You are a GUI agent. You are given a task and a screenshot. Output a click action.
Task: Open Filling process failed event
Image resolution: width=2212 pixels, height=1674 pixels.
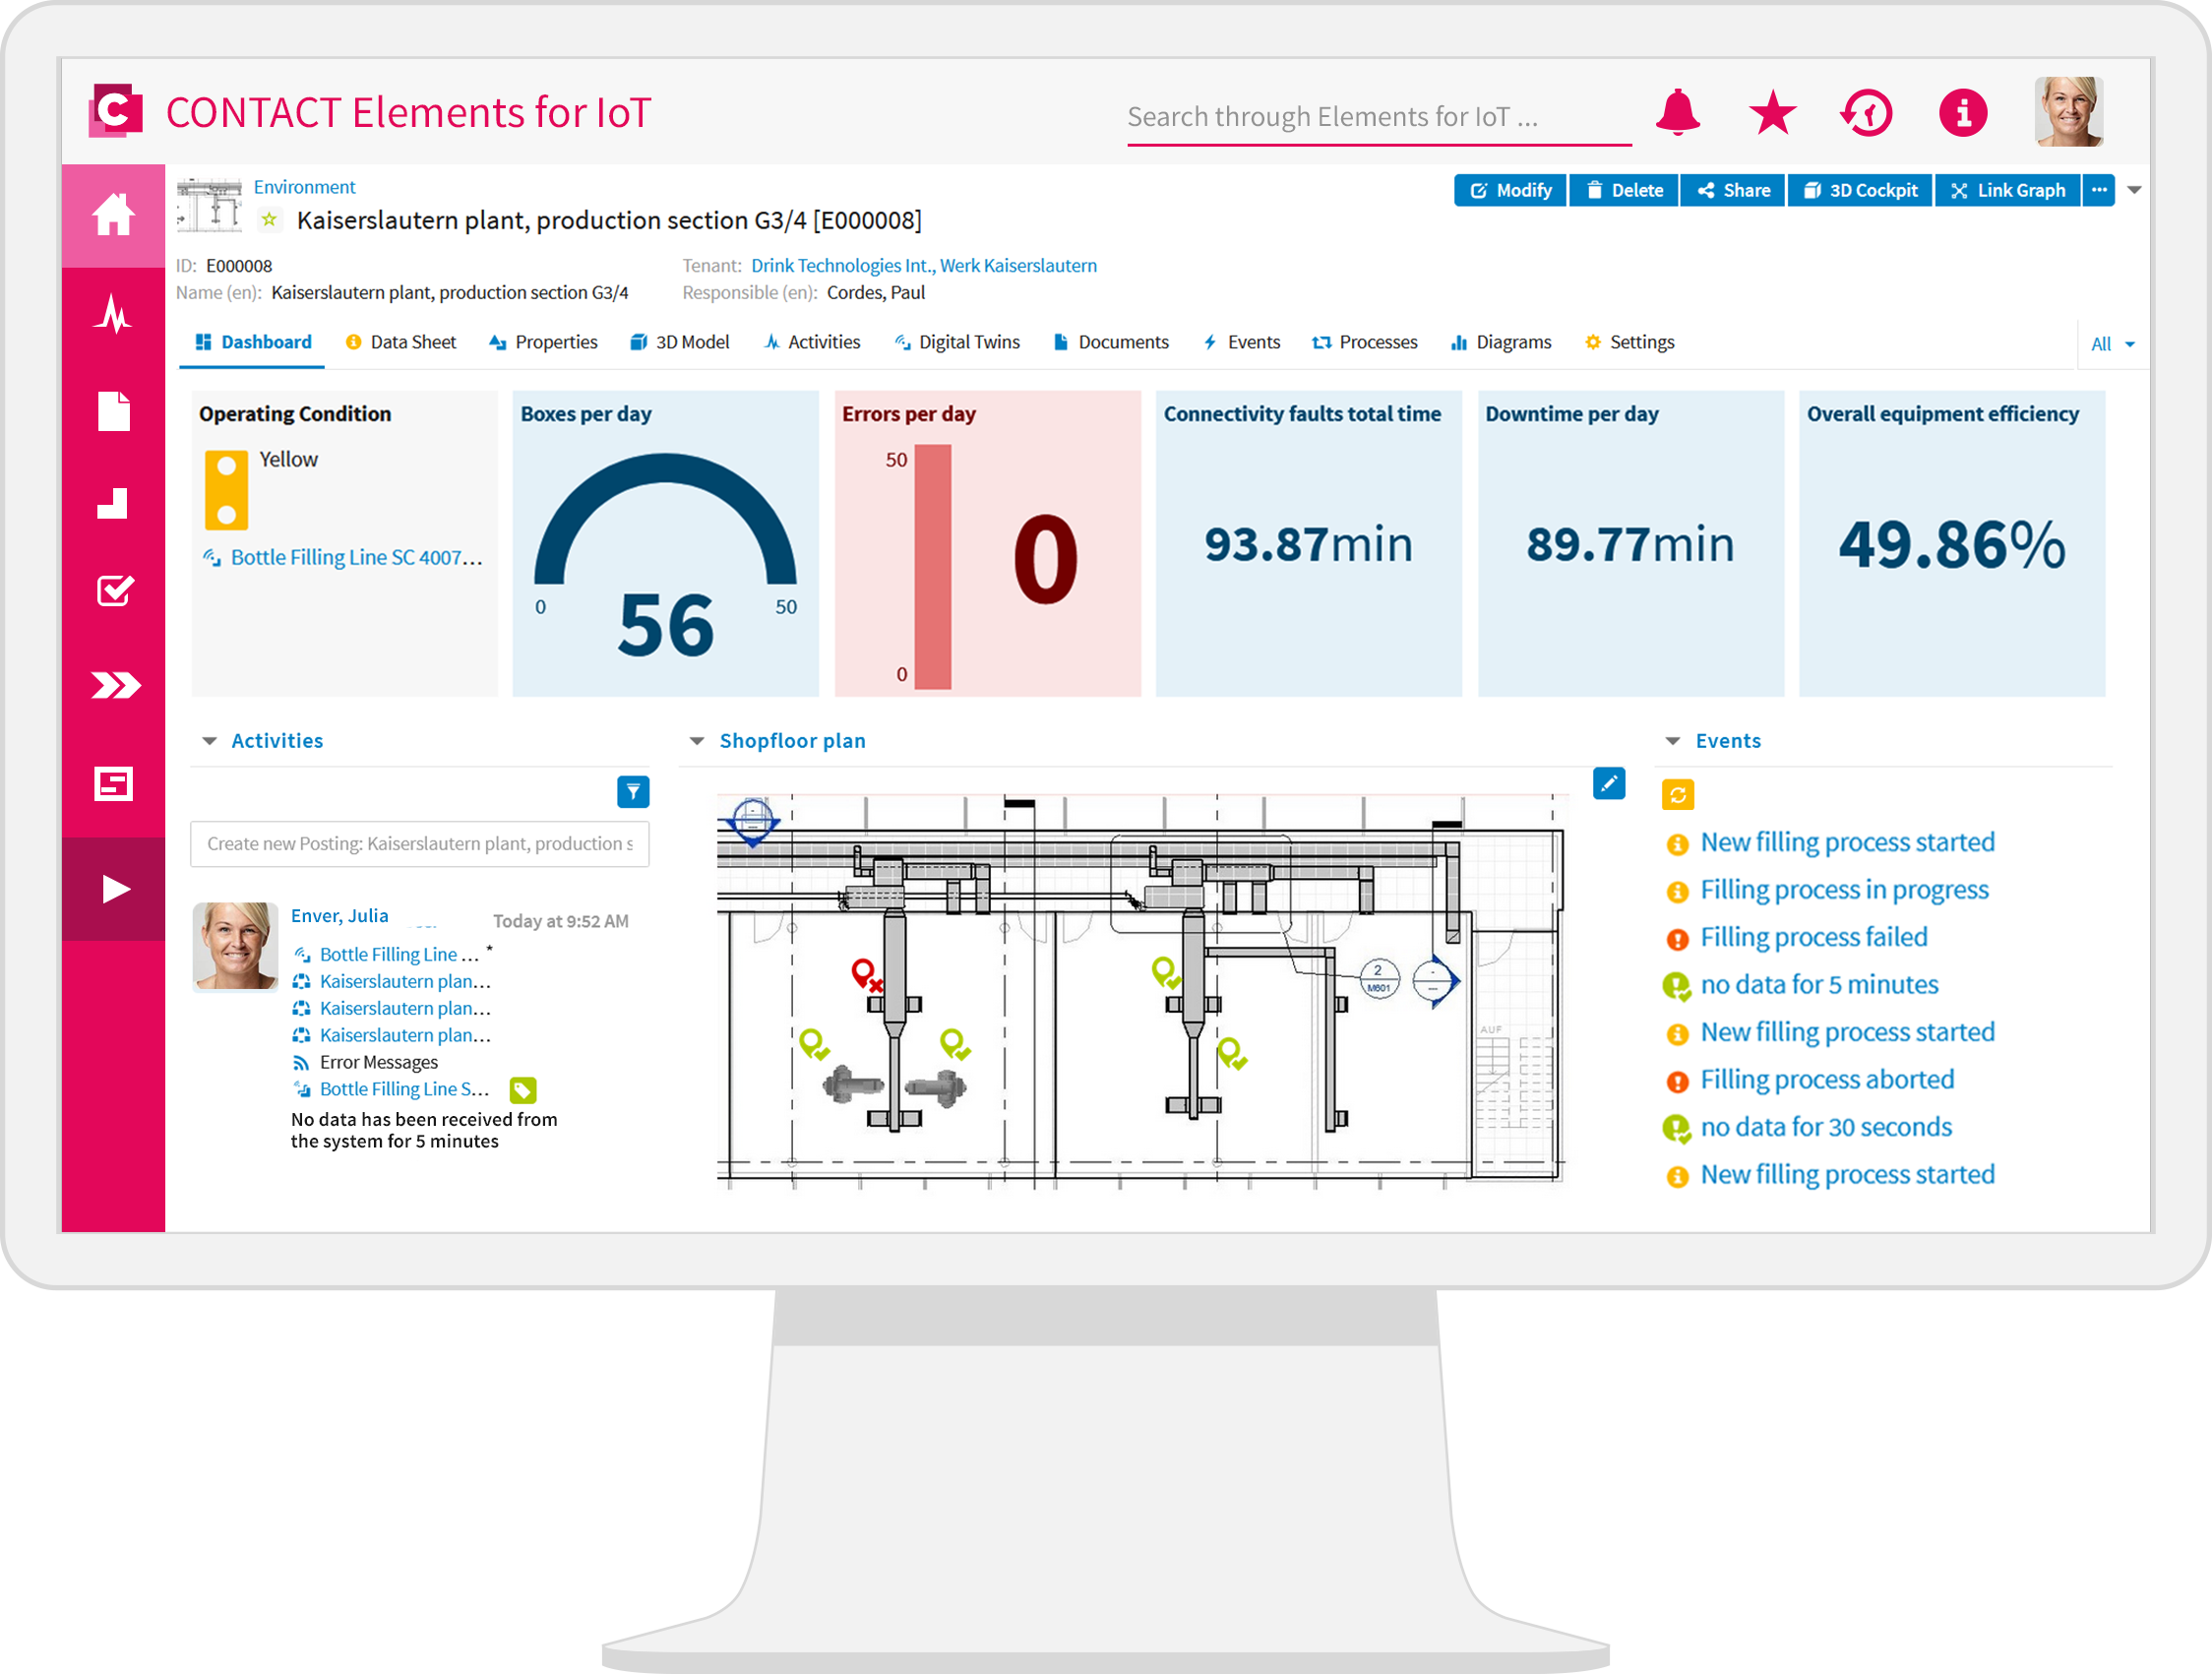tap(1813, 937)
